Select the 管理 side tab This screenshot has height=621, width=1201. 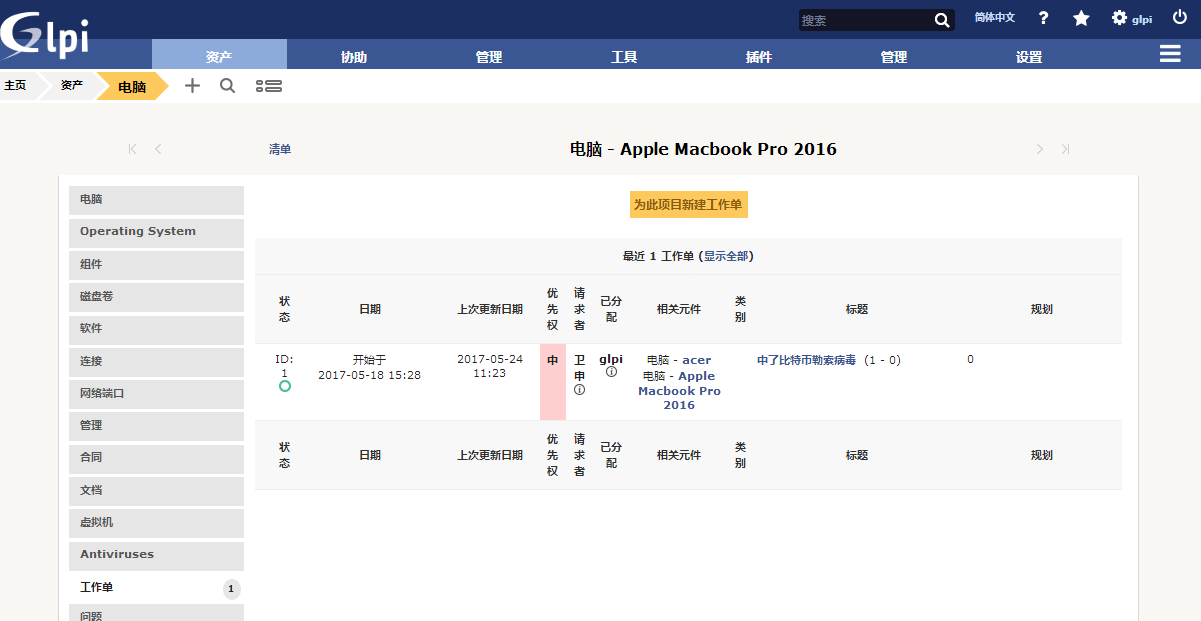(x=156, y=426)
